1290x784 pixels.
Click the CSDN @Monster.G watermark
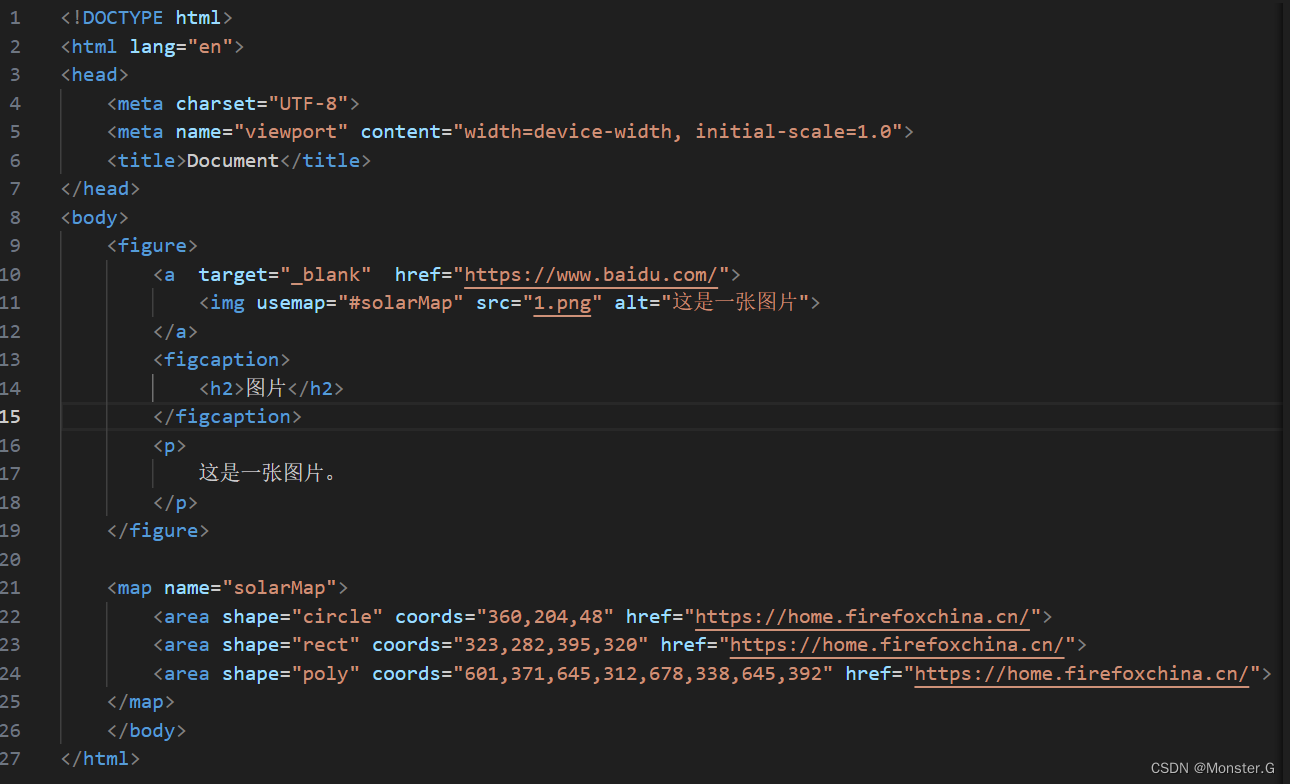tap(1213, 767)
